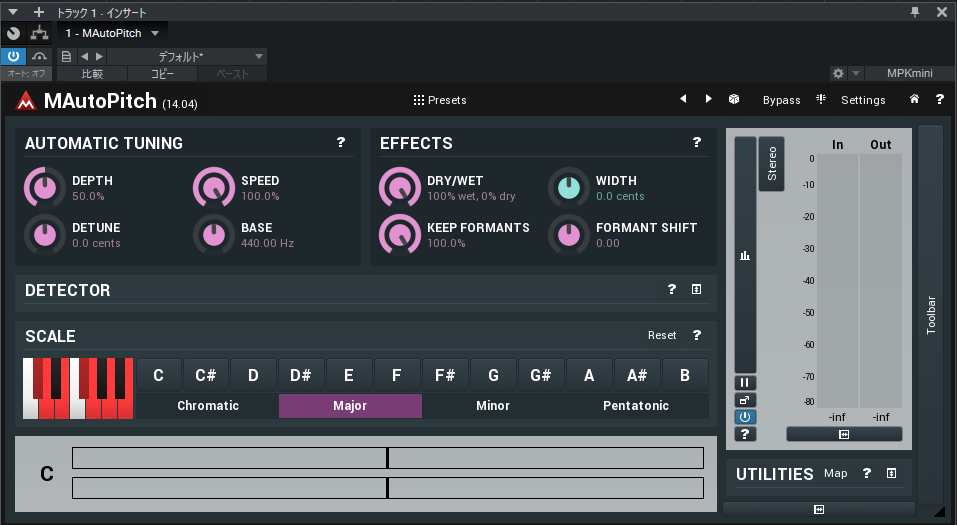Toggle note D in scale
Viewport: 957px width, 525px height.
(253, 375)
